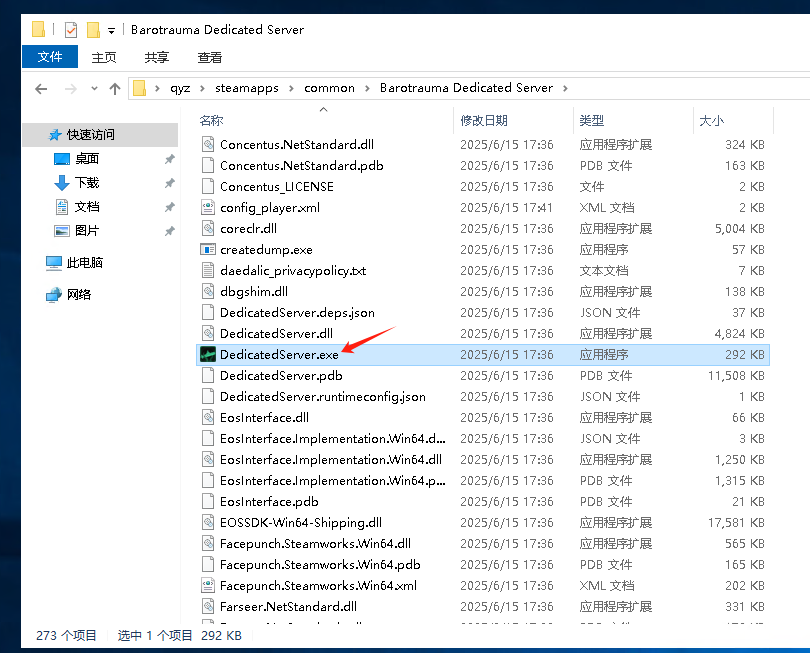Click the Back navigation arrow
This screenshot has width=810, height=653.
[41, 89]
